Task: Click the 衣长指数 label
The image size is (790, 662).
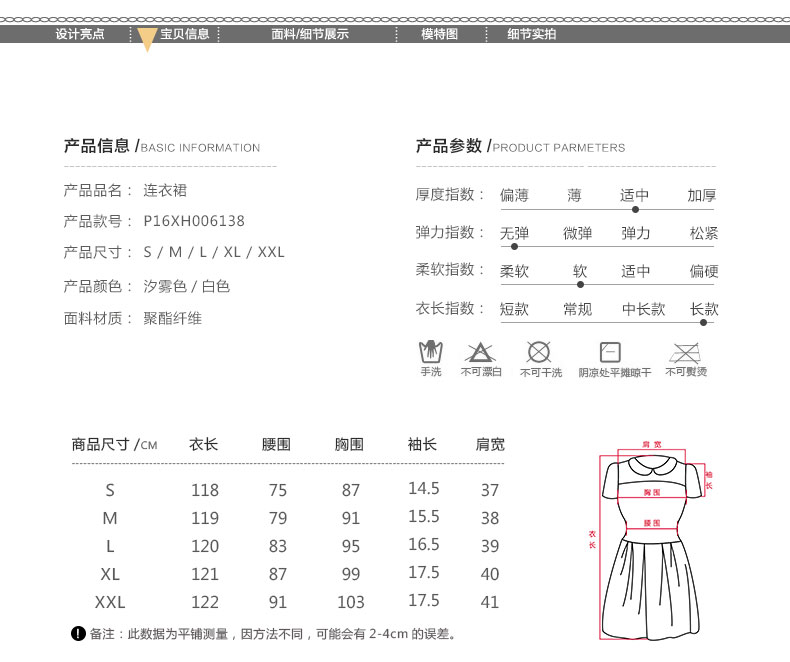Action: click(449, 308)
